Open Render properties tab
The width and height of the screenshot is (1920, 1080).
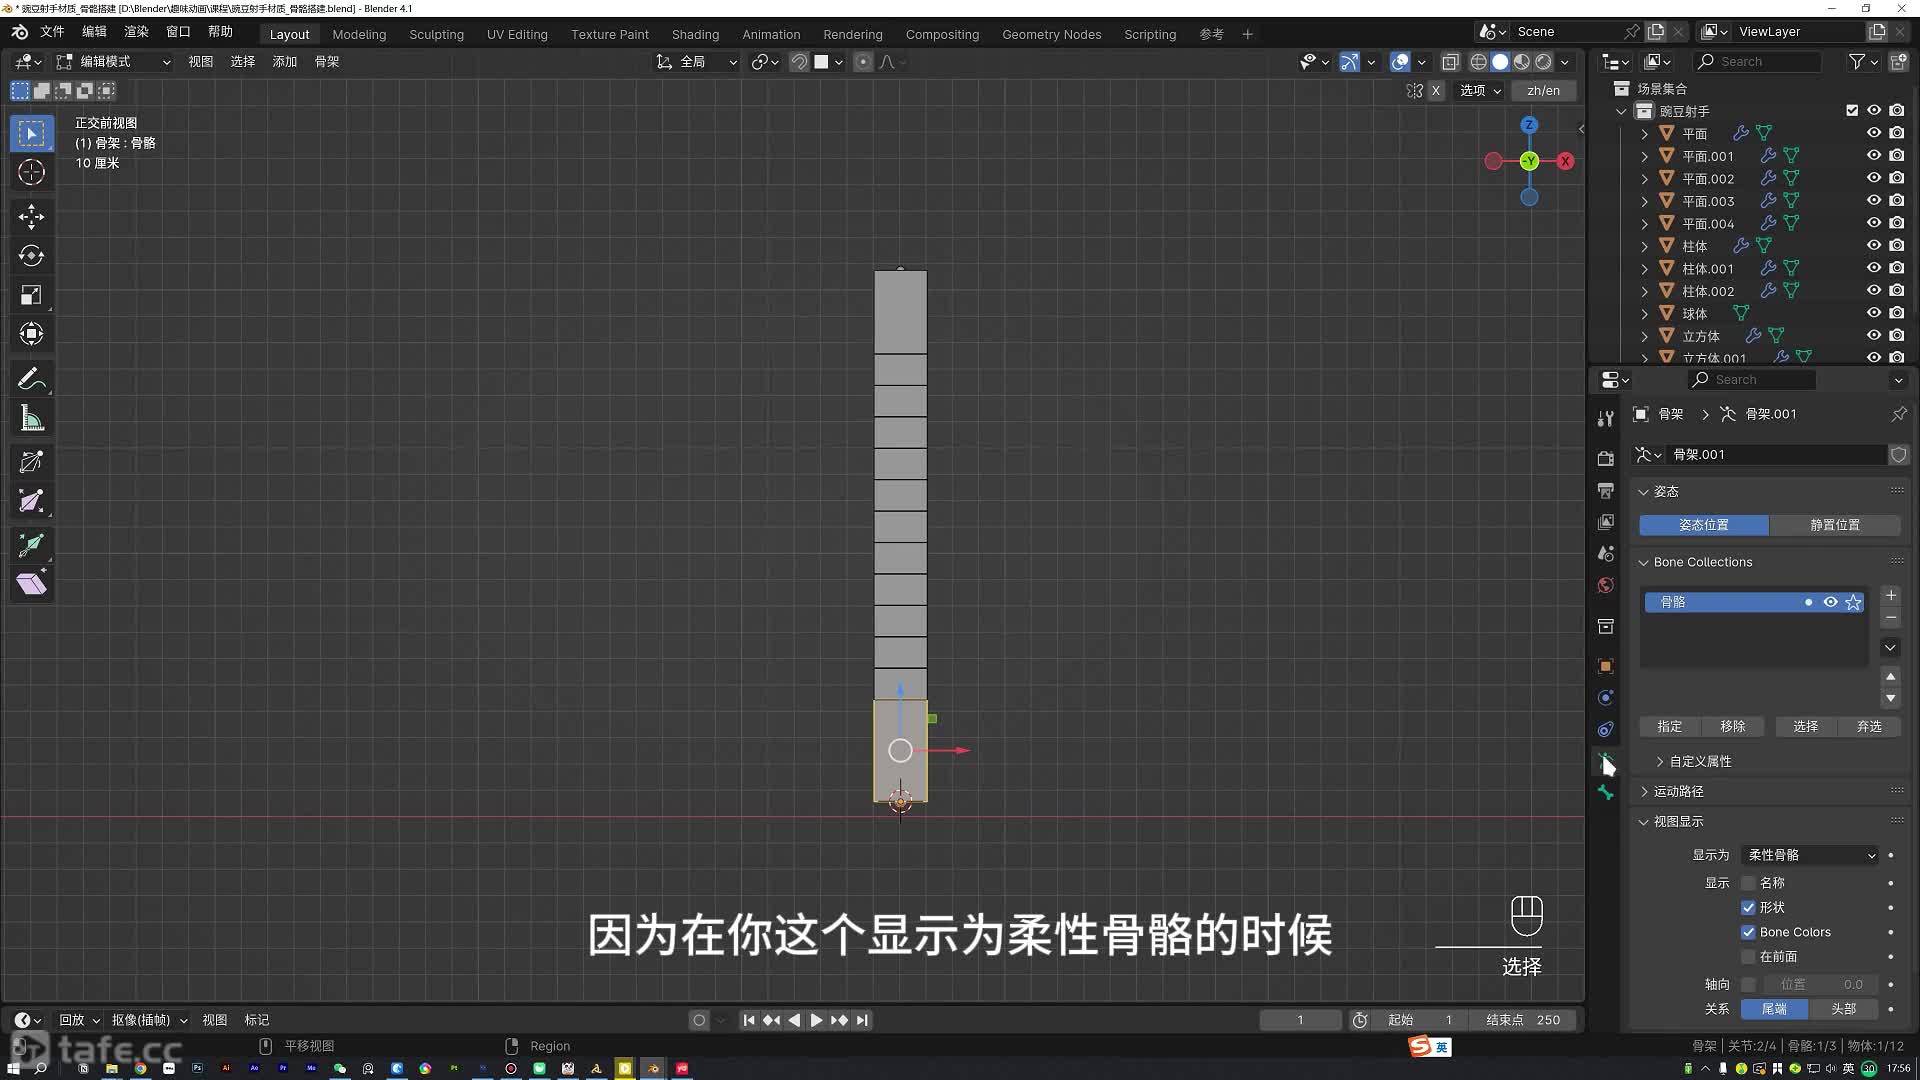[x=1605, y=458]
